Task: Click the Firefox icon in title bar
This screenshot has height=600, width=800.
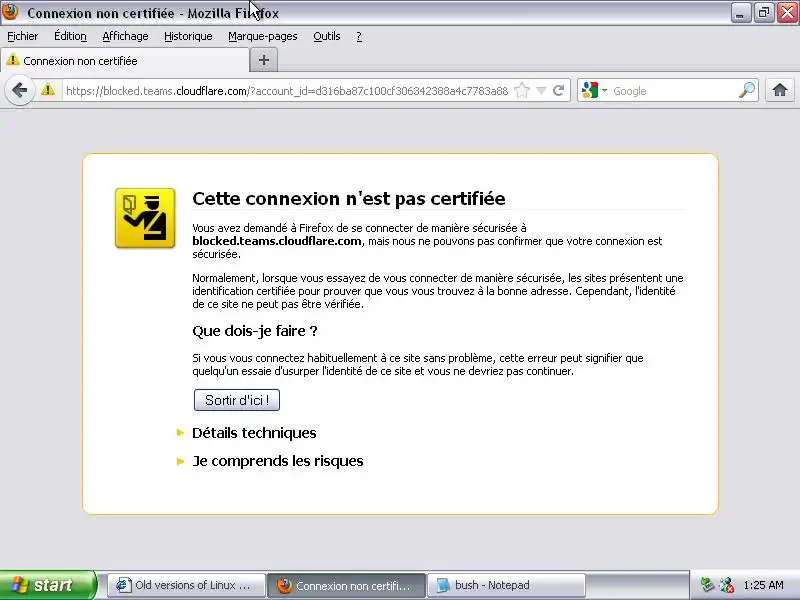Action: click(x=10, y=11)
